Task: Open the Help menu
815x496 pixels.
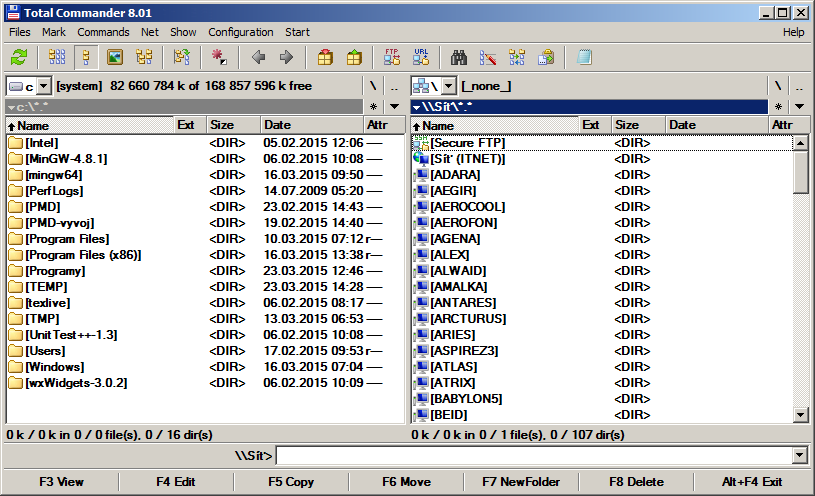Action: click(794, 32)
